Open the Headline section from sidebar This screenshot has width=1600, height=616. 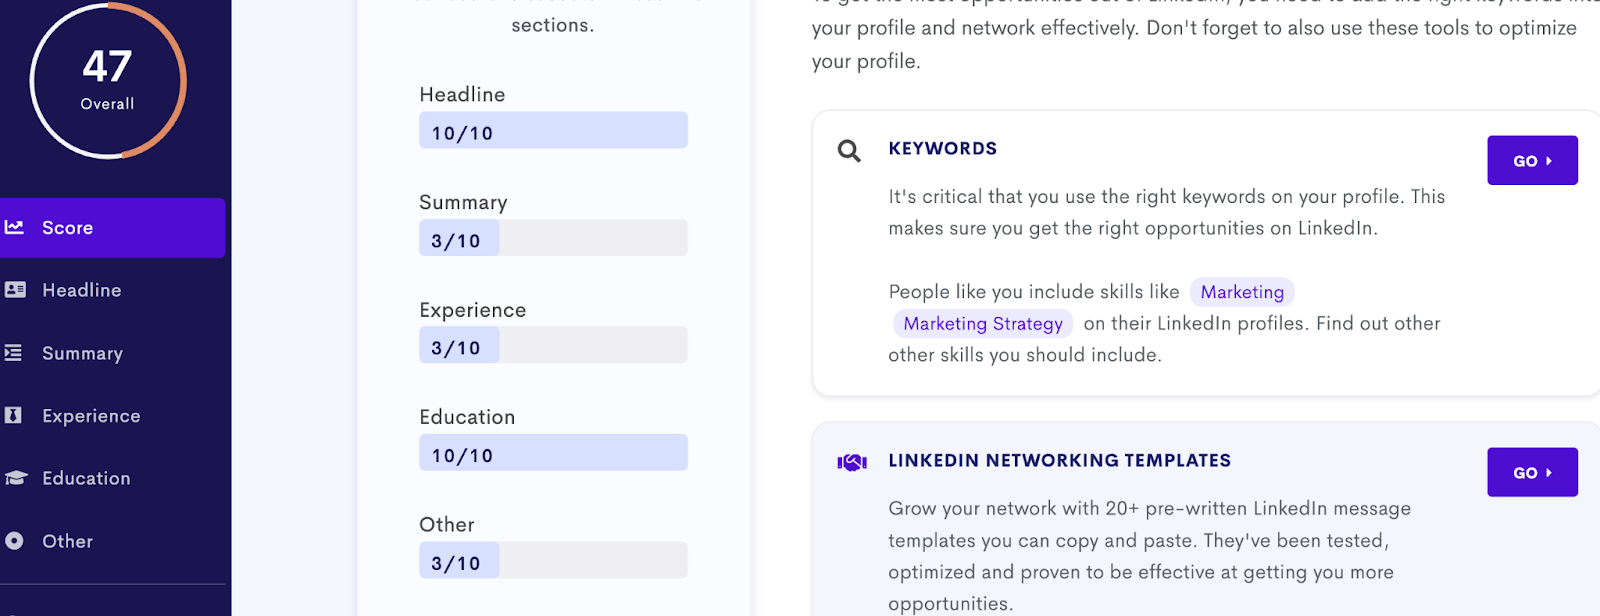tap(82, 290)
